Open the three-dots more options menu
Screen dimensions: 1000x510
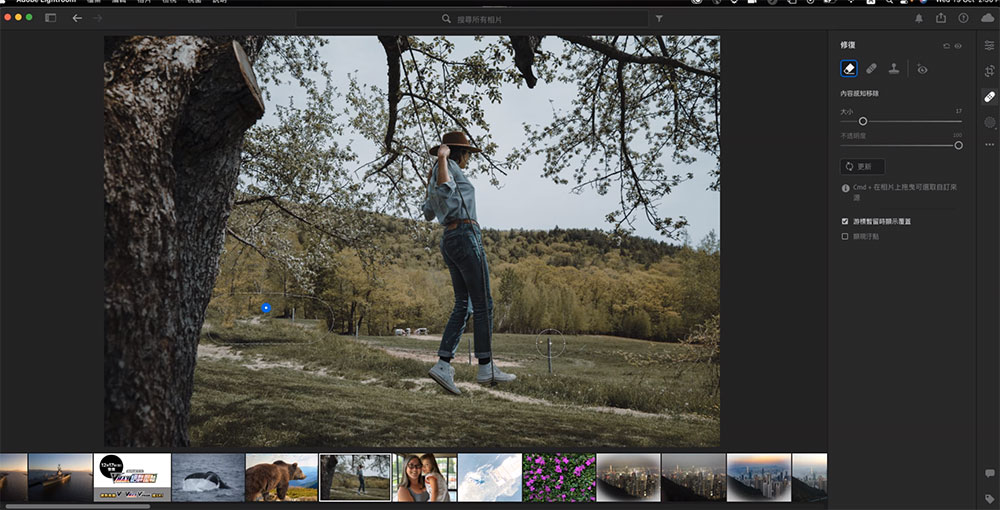point(989,144)
